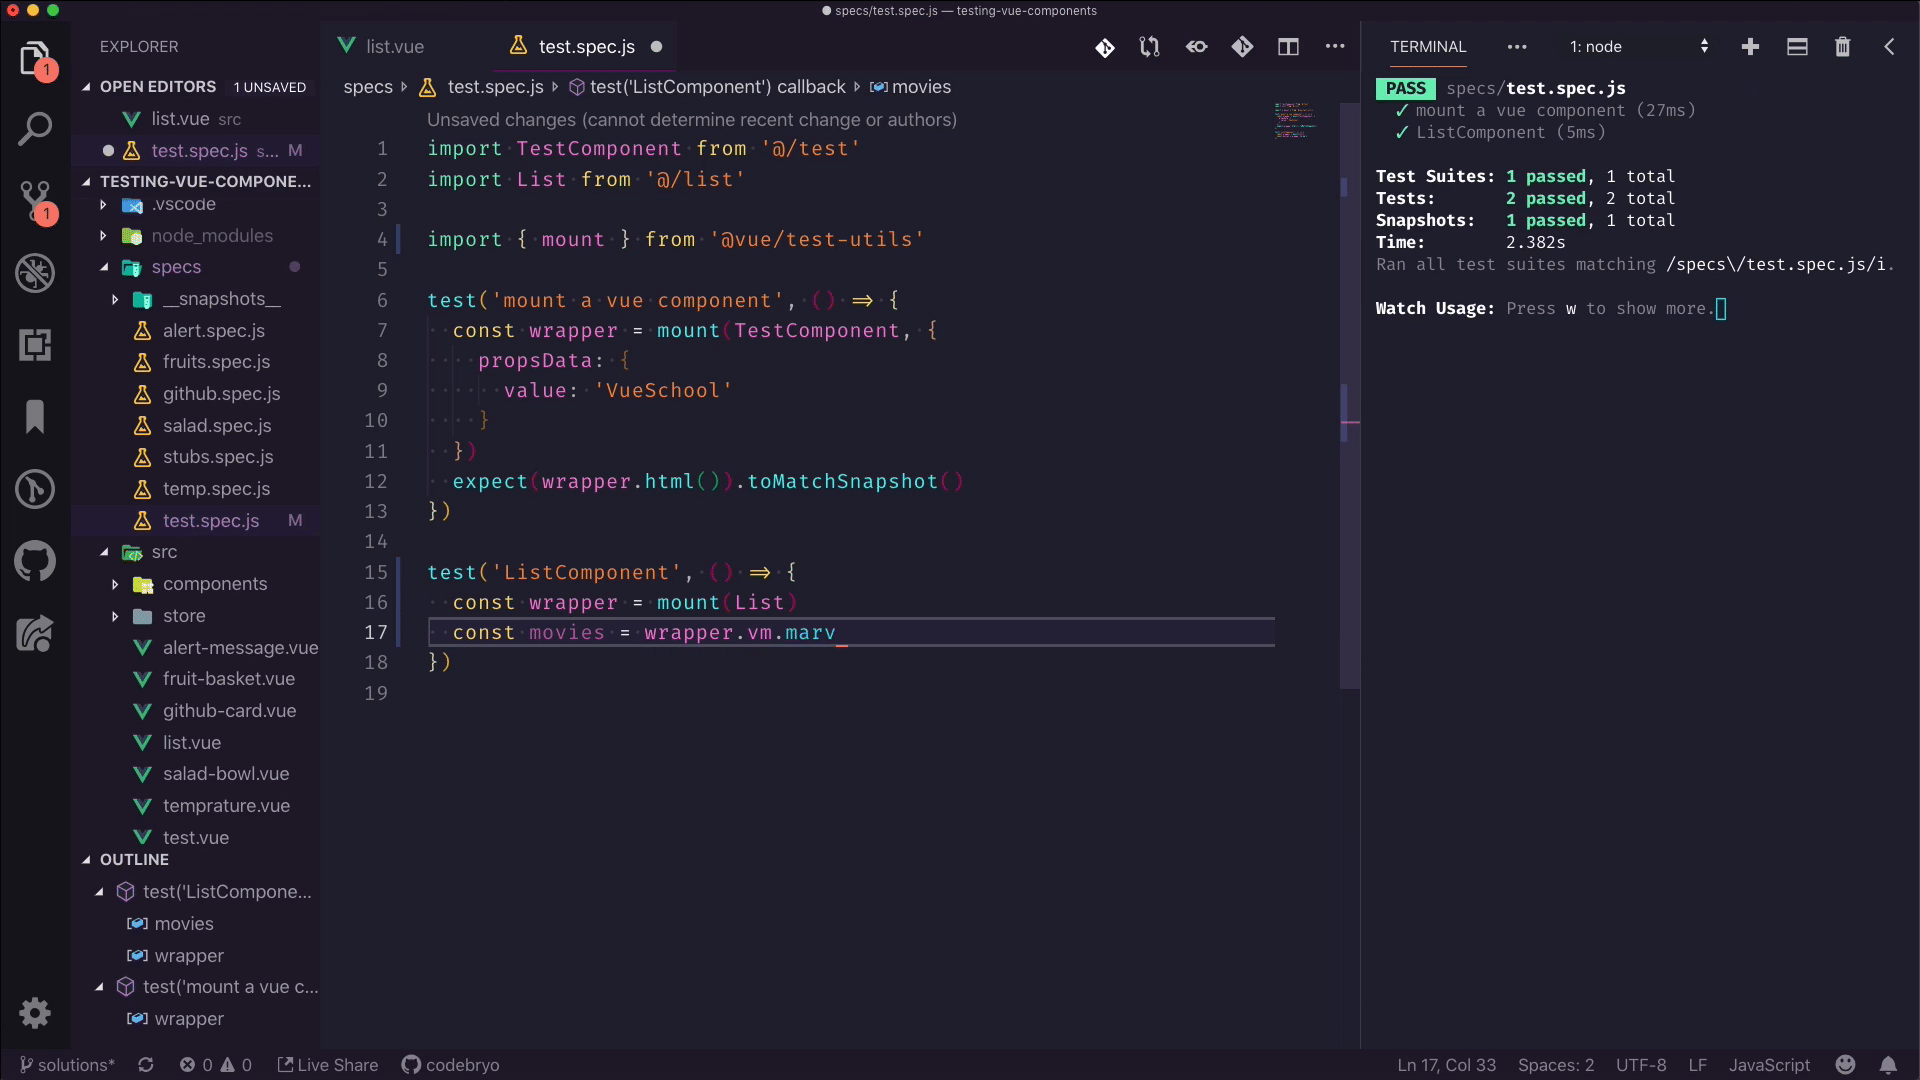
Task: Change the JavaScript language mode
Action: click(x=1769, y=1065)
